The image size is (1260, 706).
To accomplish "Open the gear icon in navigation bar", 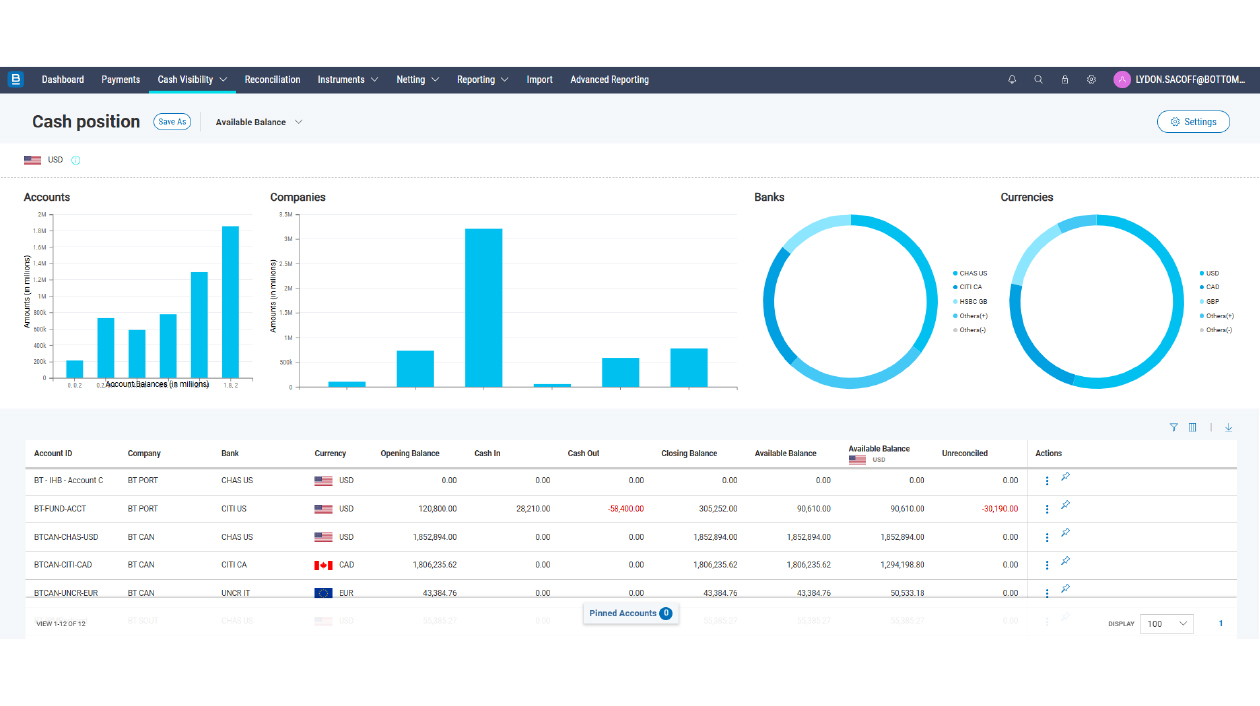I will point(1091,80).
